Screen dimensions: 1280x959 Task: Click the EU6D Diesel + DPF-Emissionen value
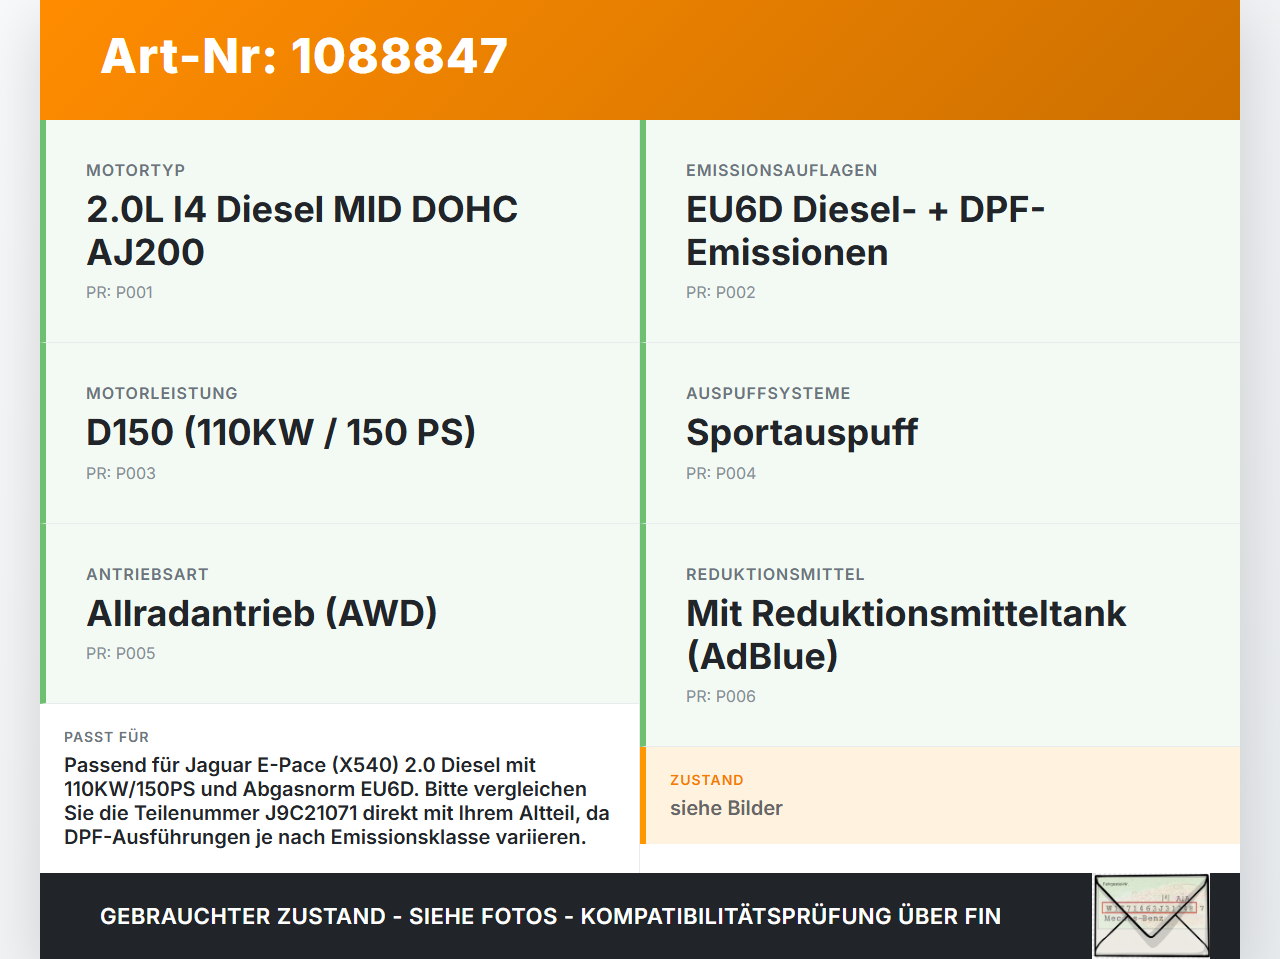865,231
